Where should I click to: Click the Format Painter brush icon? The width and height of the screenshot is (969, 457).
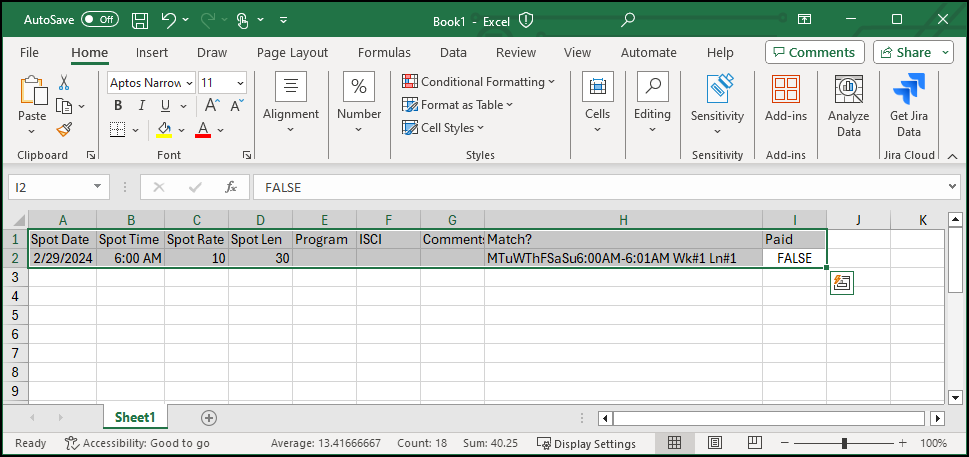click(x=64, y=129)
